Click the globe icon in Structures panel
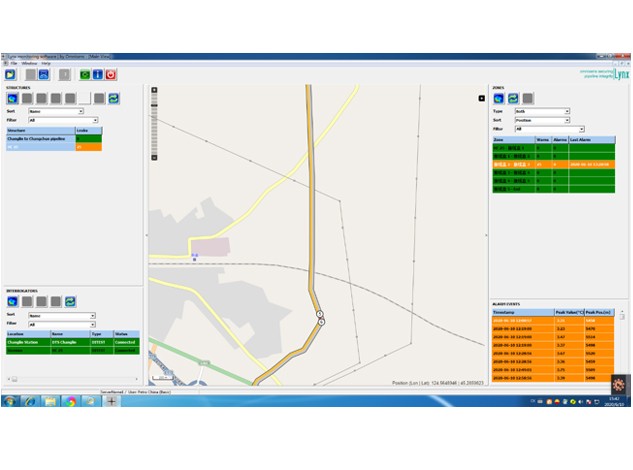633x470 pixels. pos(11,98)
